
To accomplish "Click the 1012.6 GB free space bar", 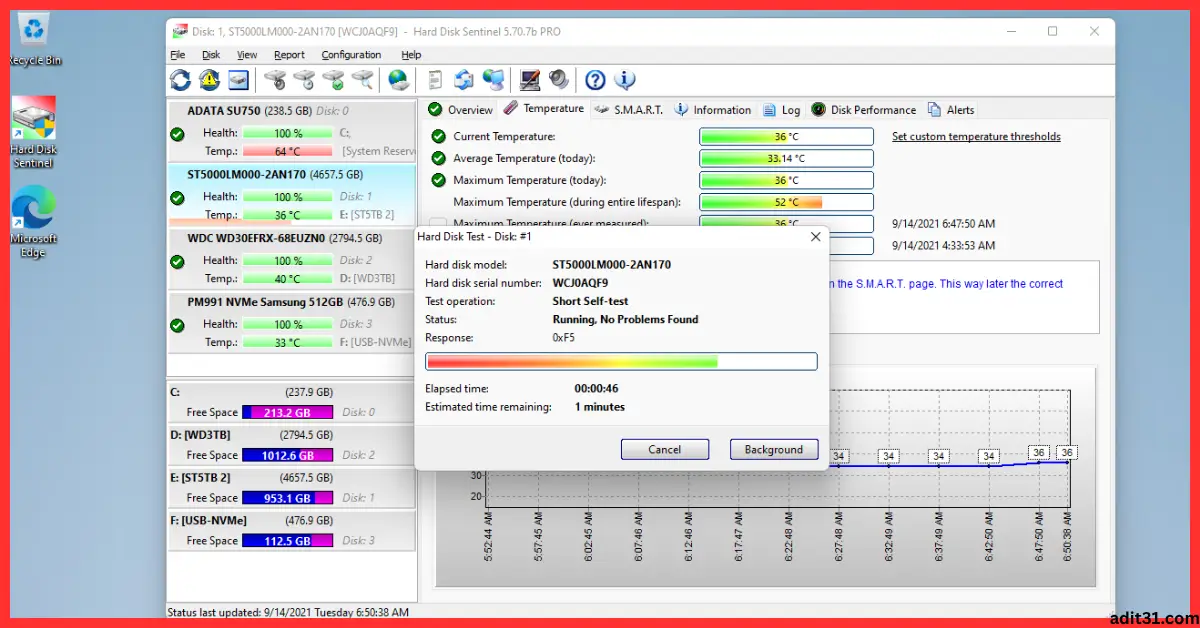I will (x=287, y=455).
